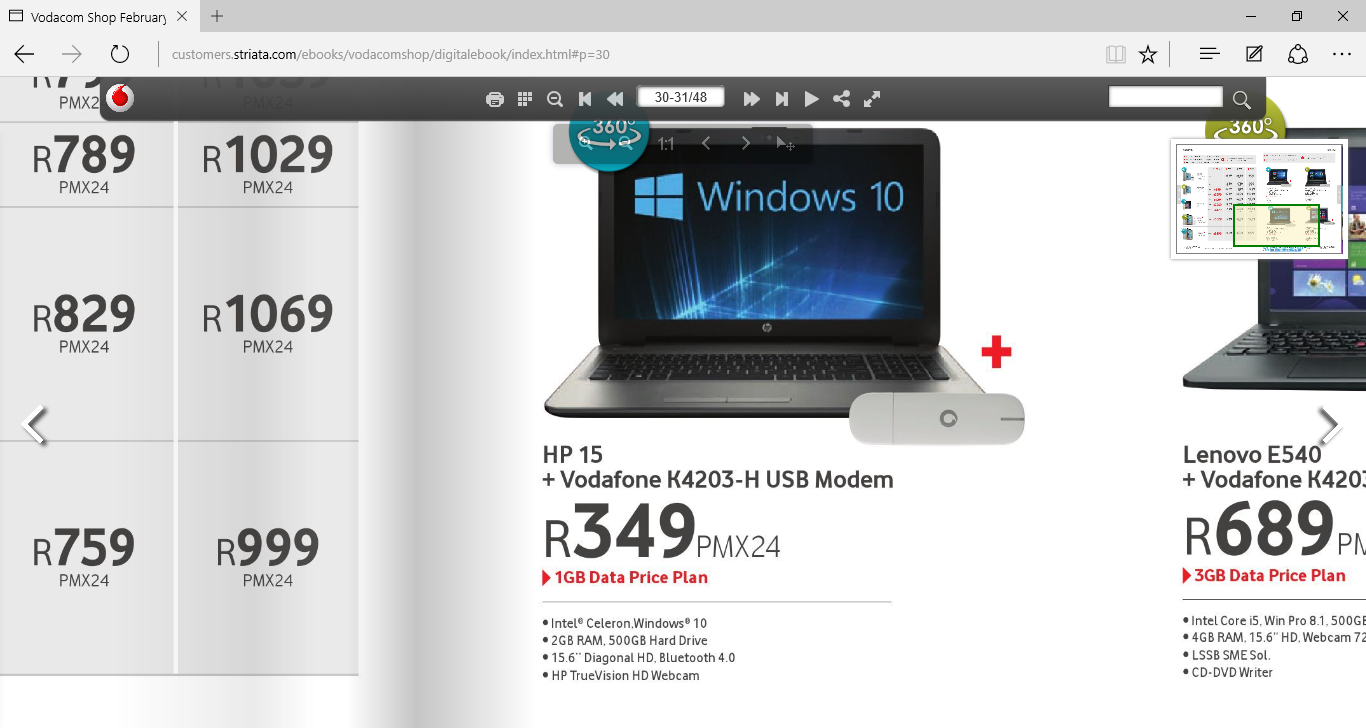Click the search magnifier button
Viewport: 1366px width, 728px height.
[1241, 99]
